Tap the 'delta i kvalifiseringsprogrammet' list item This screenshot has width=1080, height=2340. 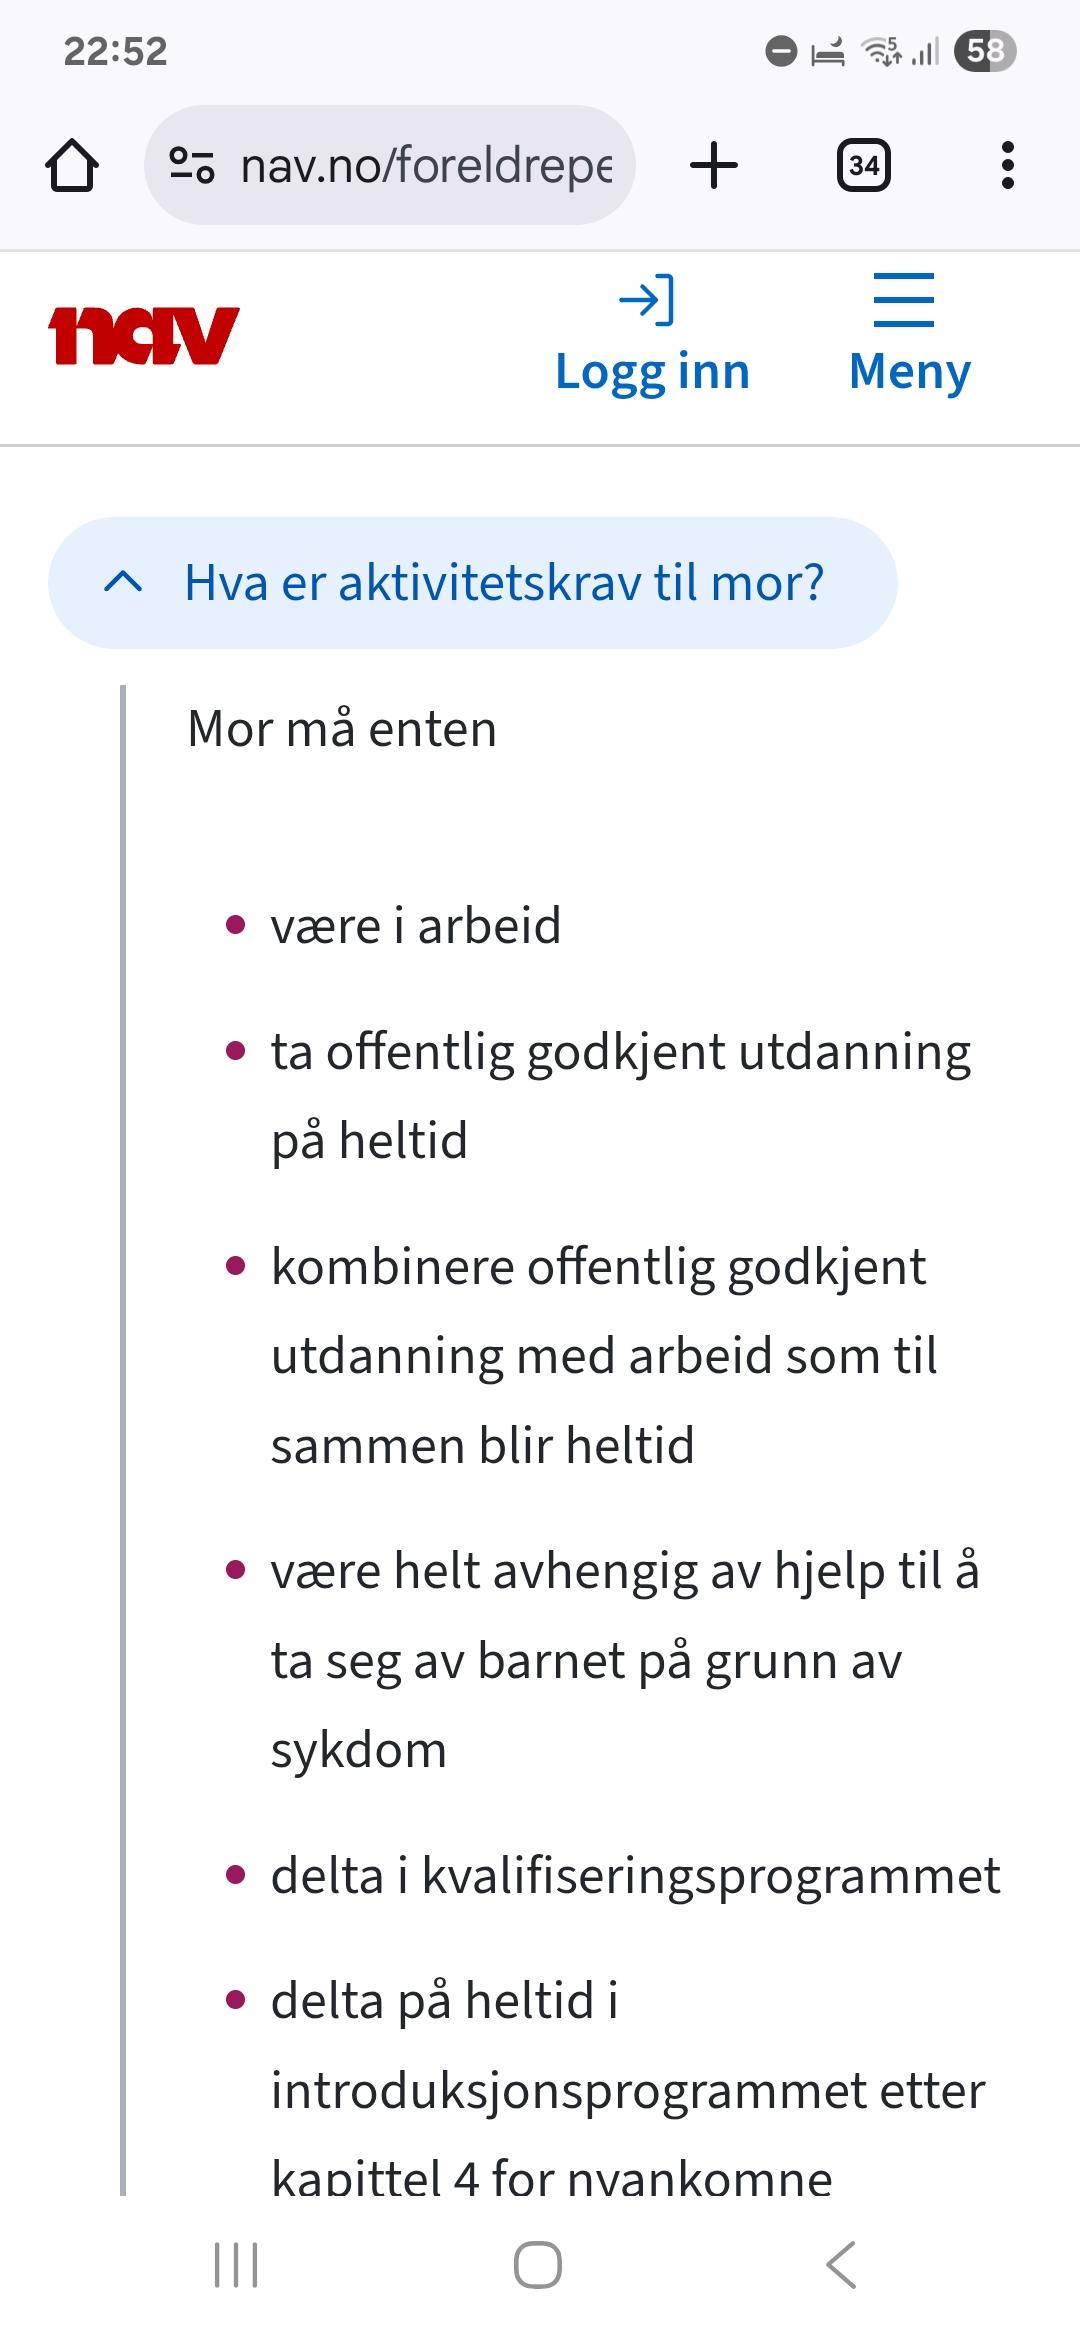tap(635, 1876)
